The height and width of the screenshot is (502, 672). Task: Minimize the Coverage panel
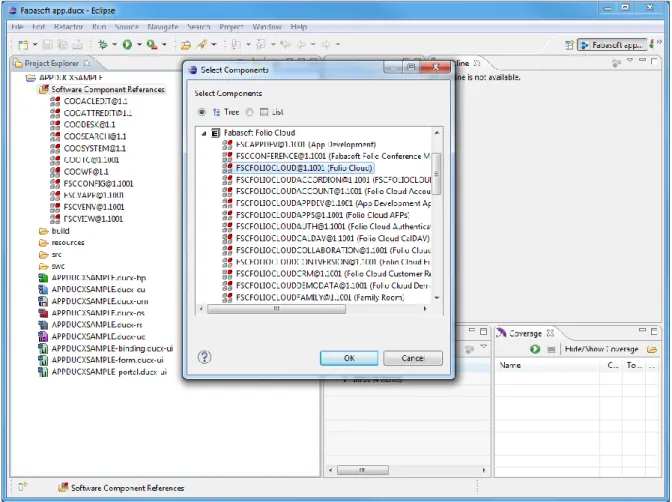coord(642,330)
